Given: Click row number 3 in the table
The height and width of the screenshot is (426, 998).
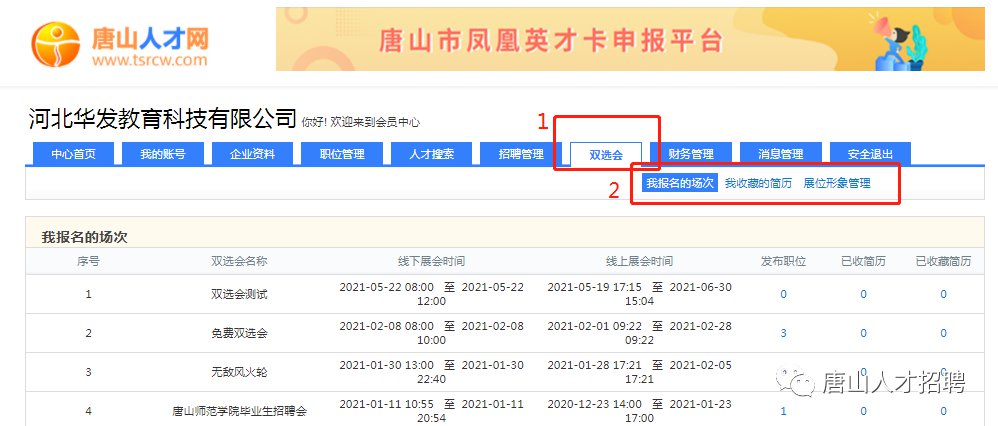Looking at the screenshot, I should click(88, 372).
